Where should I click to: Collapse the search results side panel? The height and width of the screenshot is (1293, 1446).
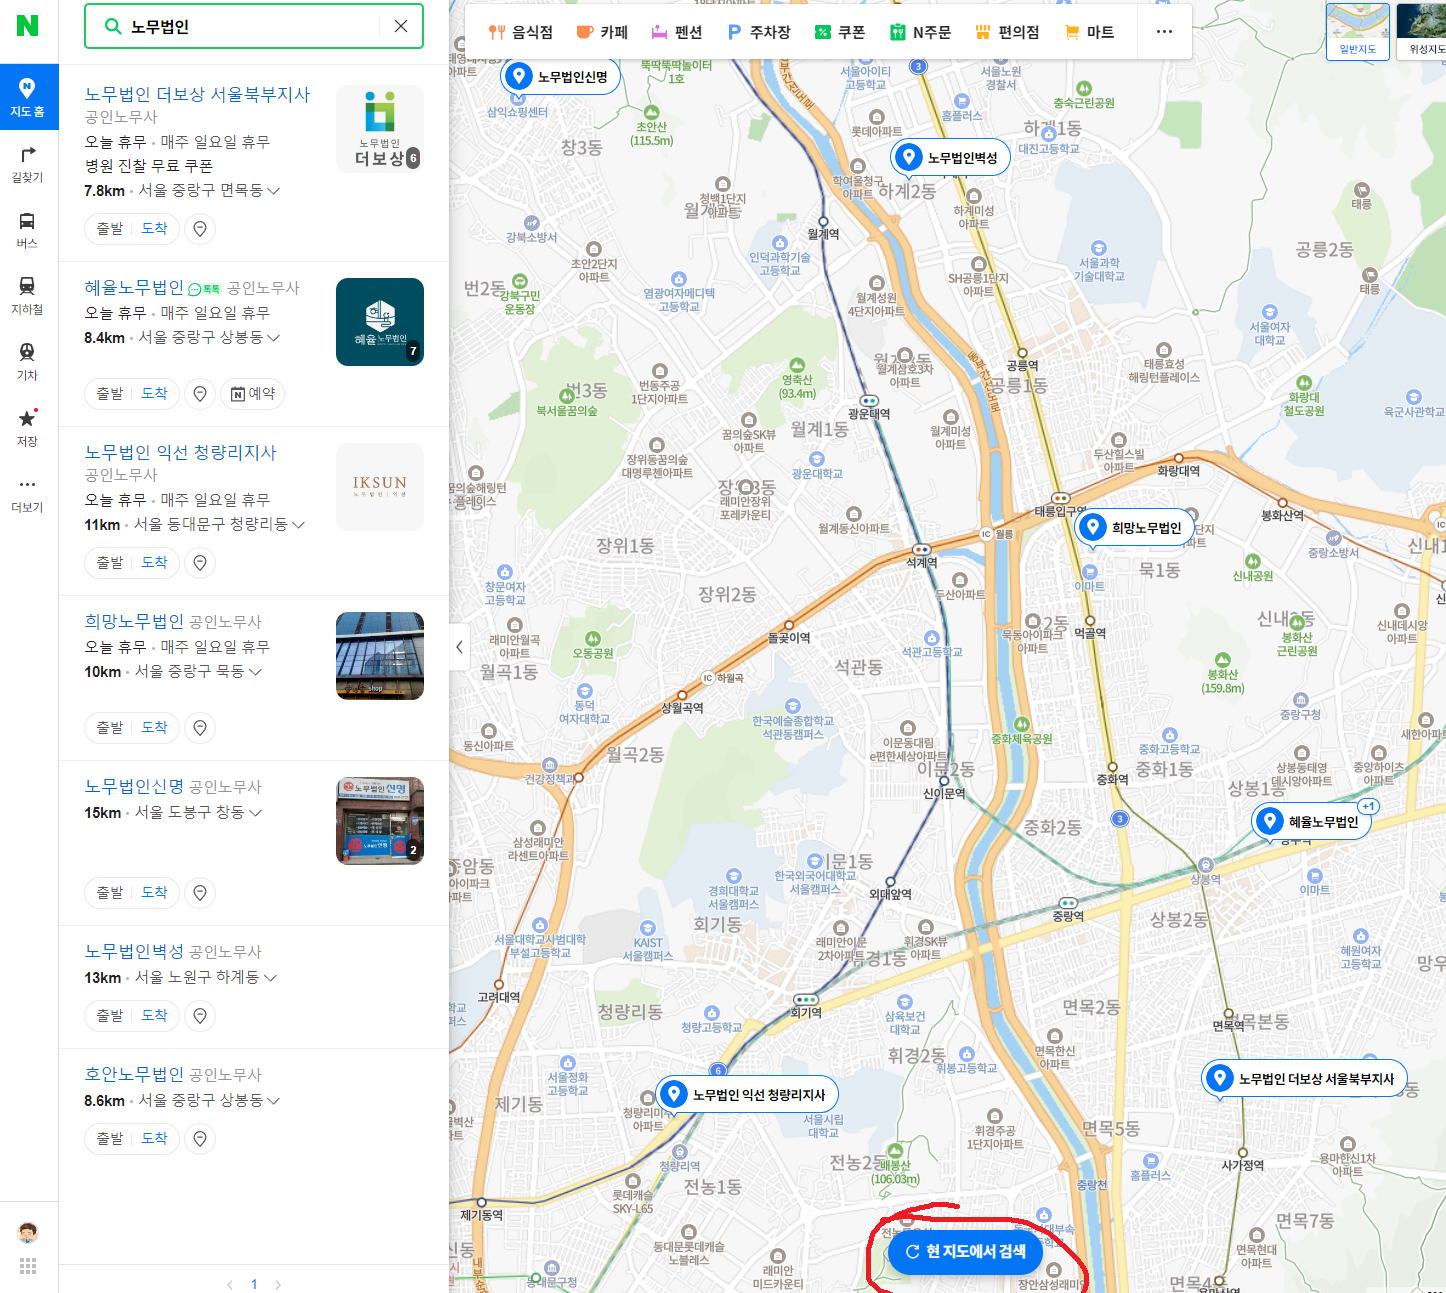point(459,647)
